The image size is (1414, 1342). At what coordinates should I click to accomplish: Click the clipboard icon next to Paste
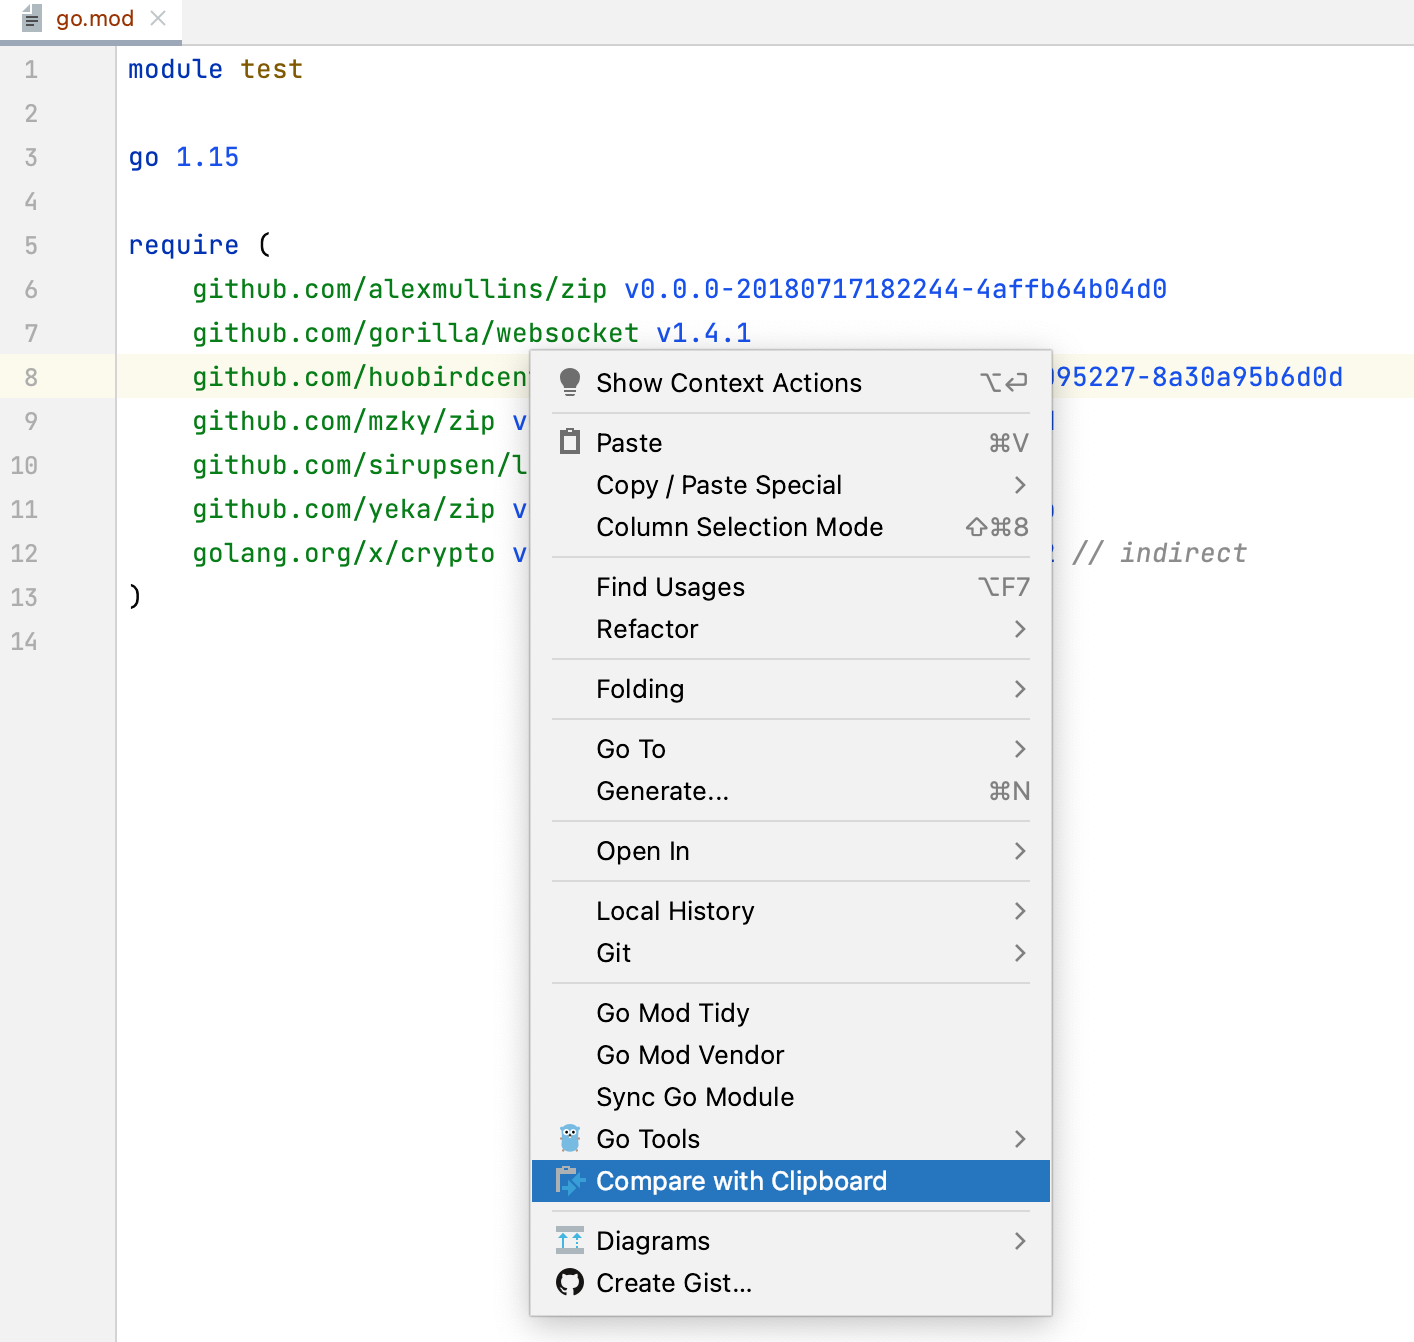pos(570,441)
